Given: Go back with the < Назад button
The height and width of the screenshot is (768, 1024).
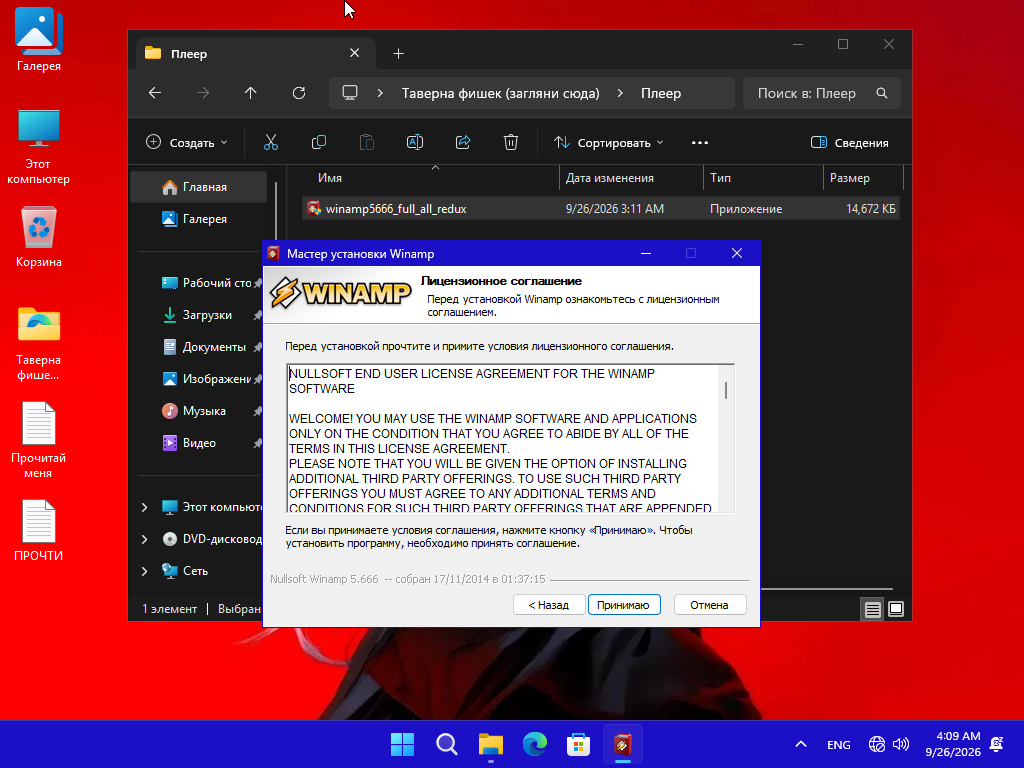Looking at the screenshot, I should 548,605.
